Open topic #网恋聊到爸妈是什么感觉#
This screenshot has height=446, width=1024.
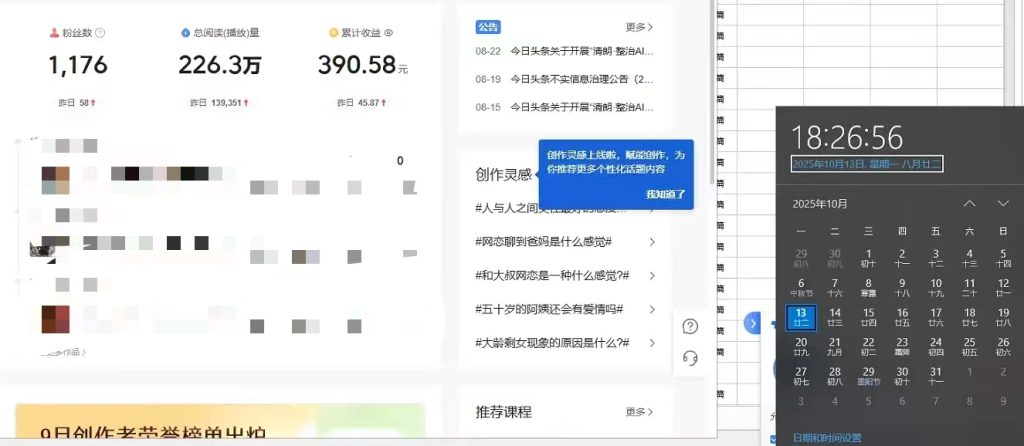(544, 242)
